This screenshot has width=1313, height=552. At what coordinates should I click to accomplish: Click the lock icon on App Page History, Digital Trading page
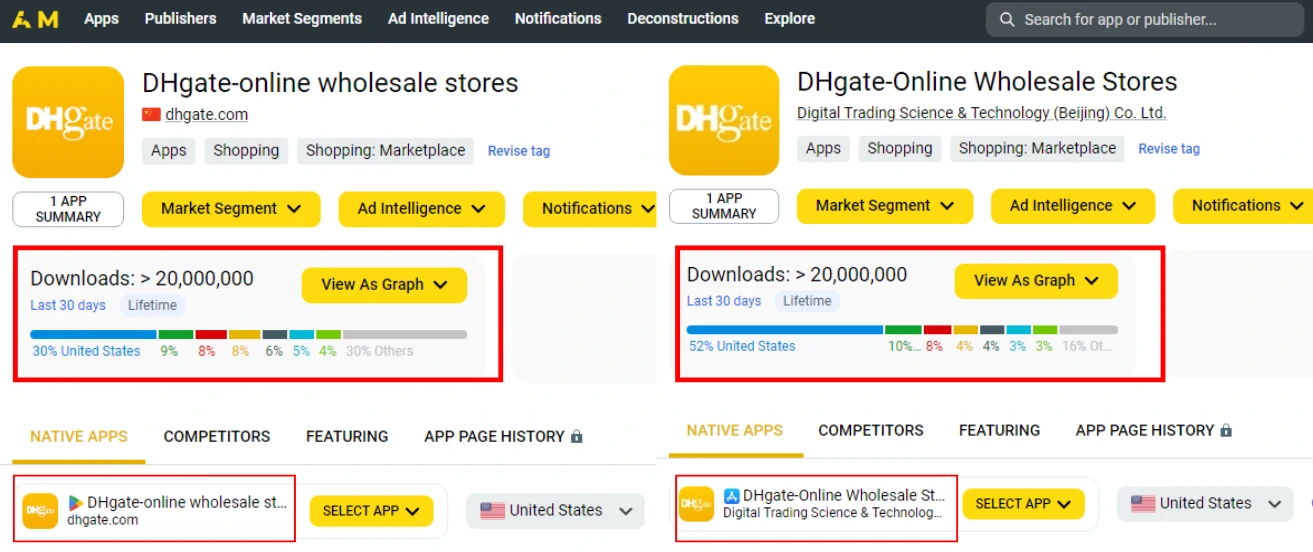click(1226, 431)
